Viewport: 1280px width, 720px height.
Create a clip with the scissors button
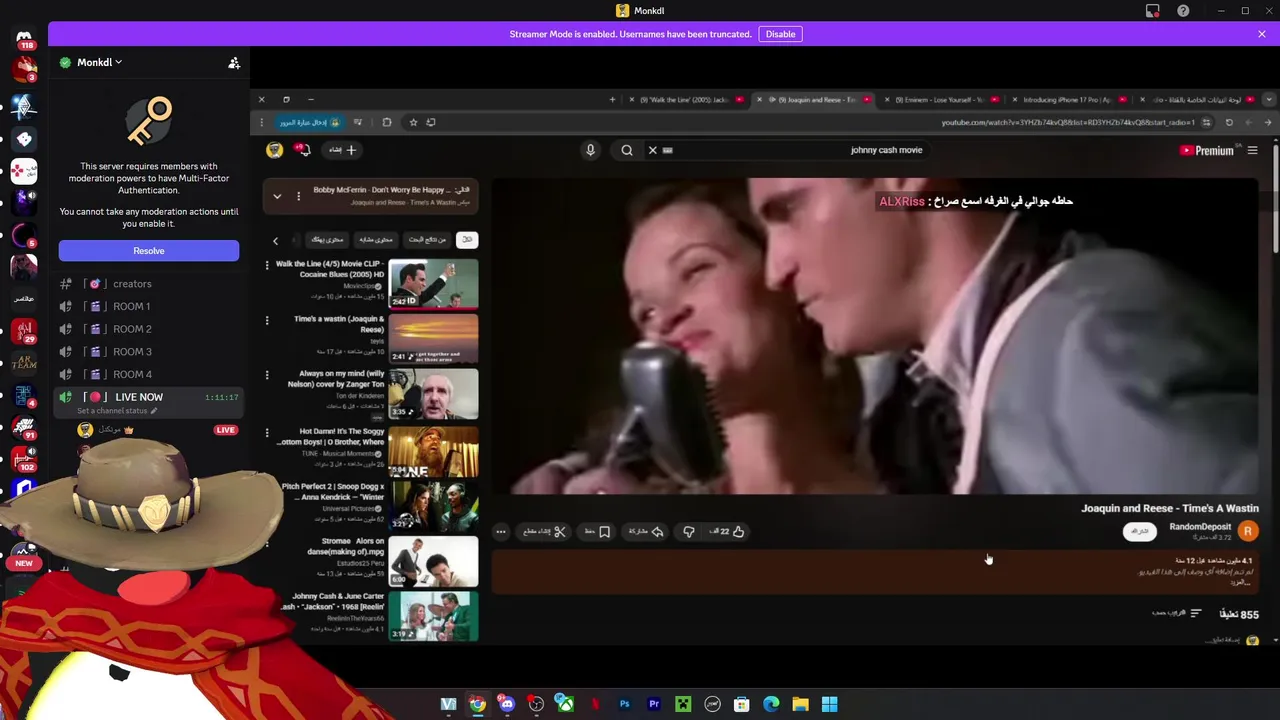(x=545, y=532)
